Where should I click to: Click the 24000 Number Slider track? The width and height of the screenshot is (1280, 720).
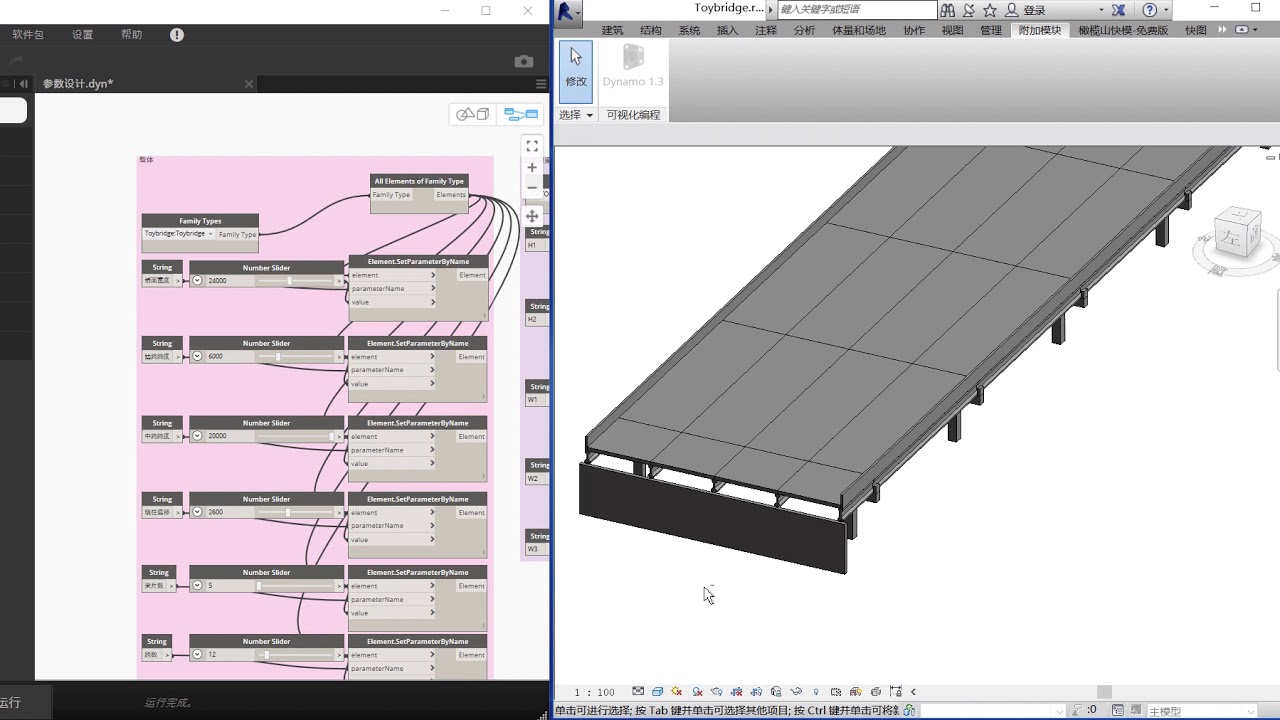click(x=297, y=281)
